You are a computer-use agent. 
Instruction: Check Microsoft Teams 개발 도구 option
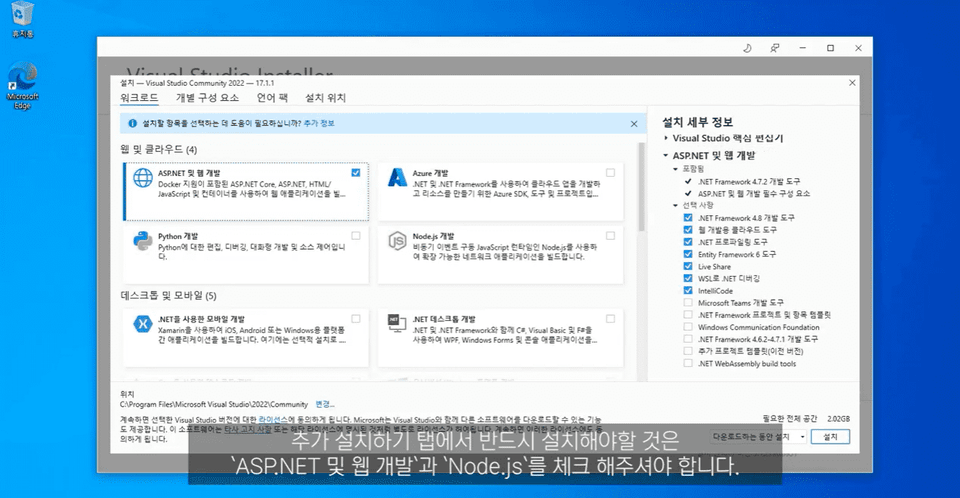[688, 303]
